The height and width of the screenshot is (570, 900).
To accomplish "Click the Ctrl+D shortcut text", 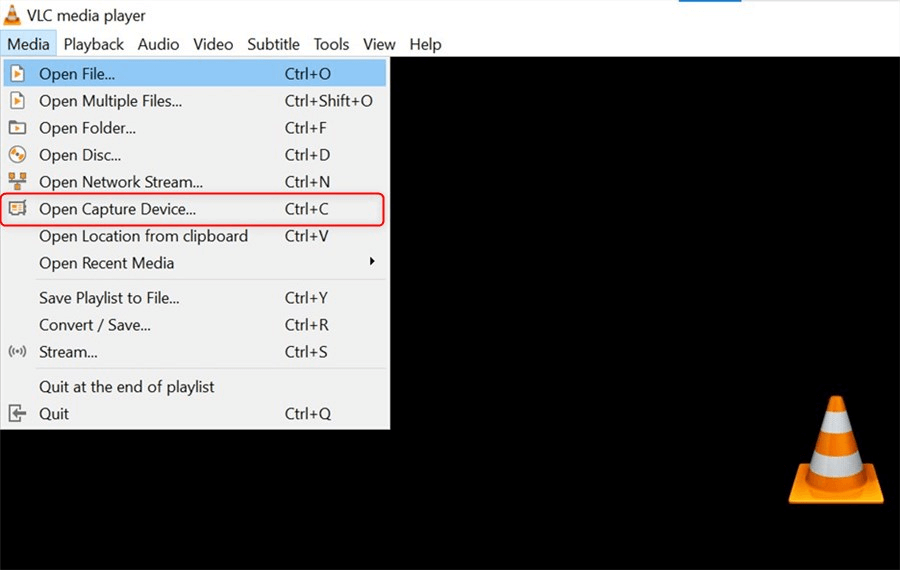I will [307, 154].
